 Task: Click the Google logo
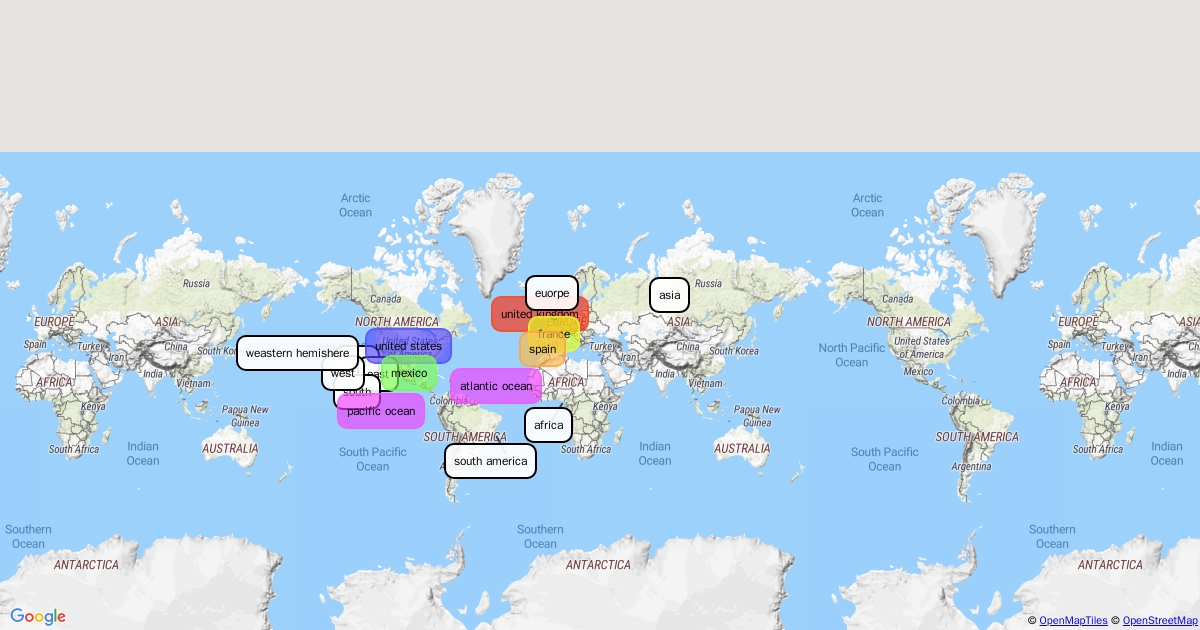click(38, 616)
